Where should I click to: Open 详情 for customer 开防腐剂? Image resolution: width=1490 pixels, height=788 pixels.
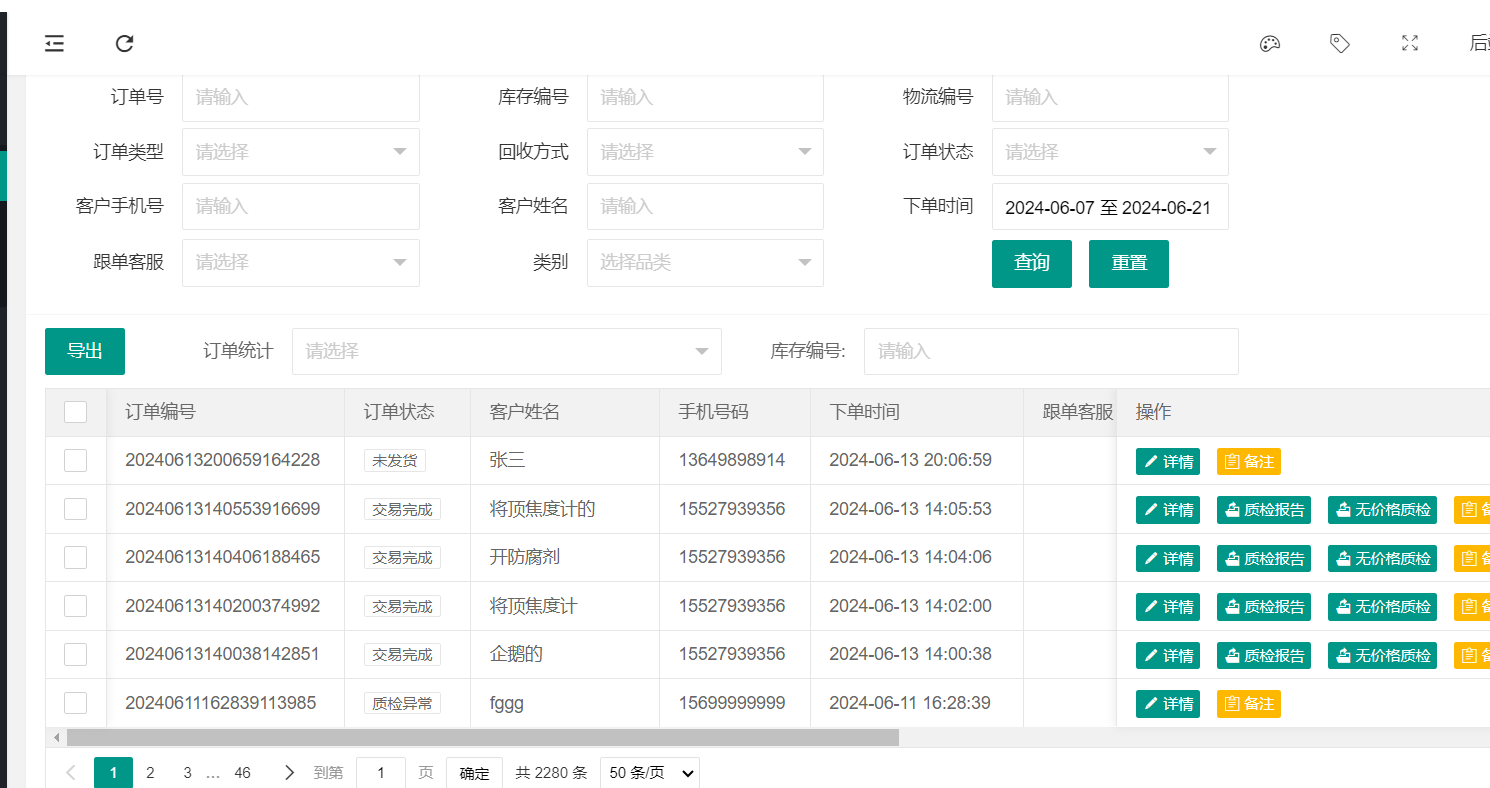[1168, 558]
